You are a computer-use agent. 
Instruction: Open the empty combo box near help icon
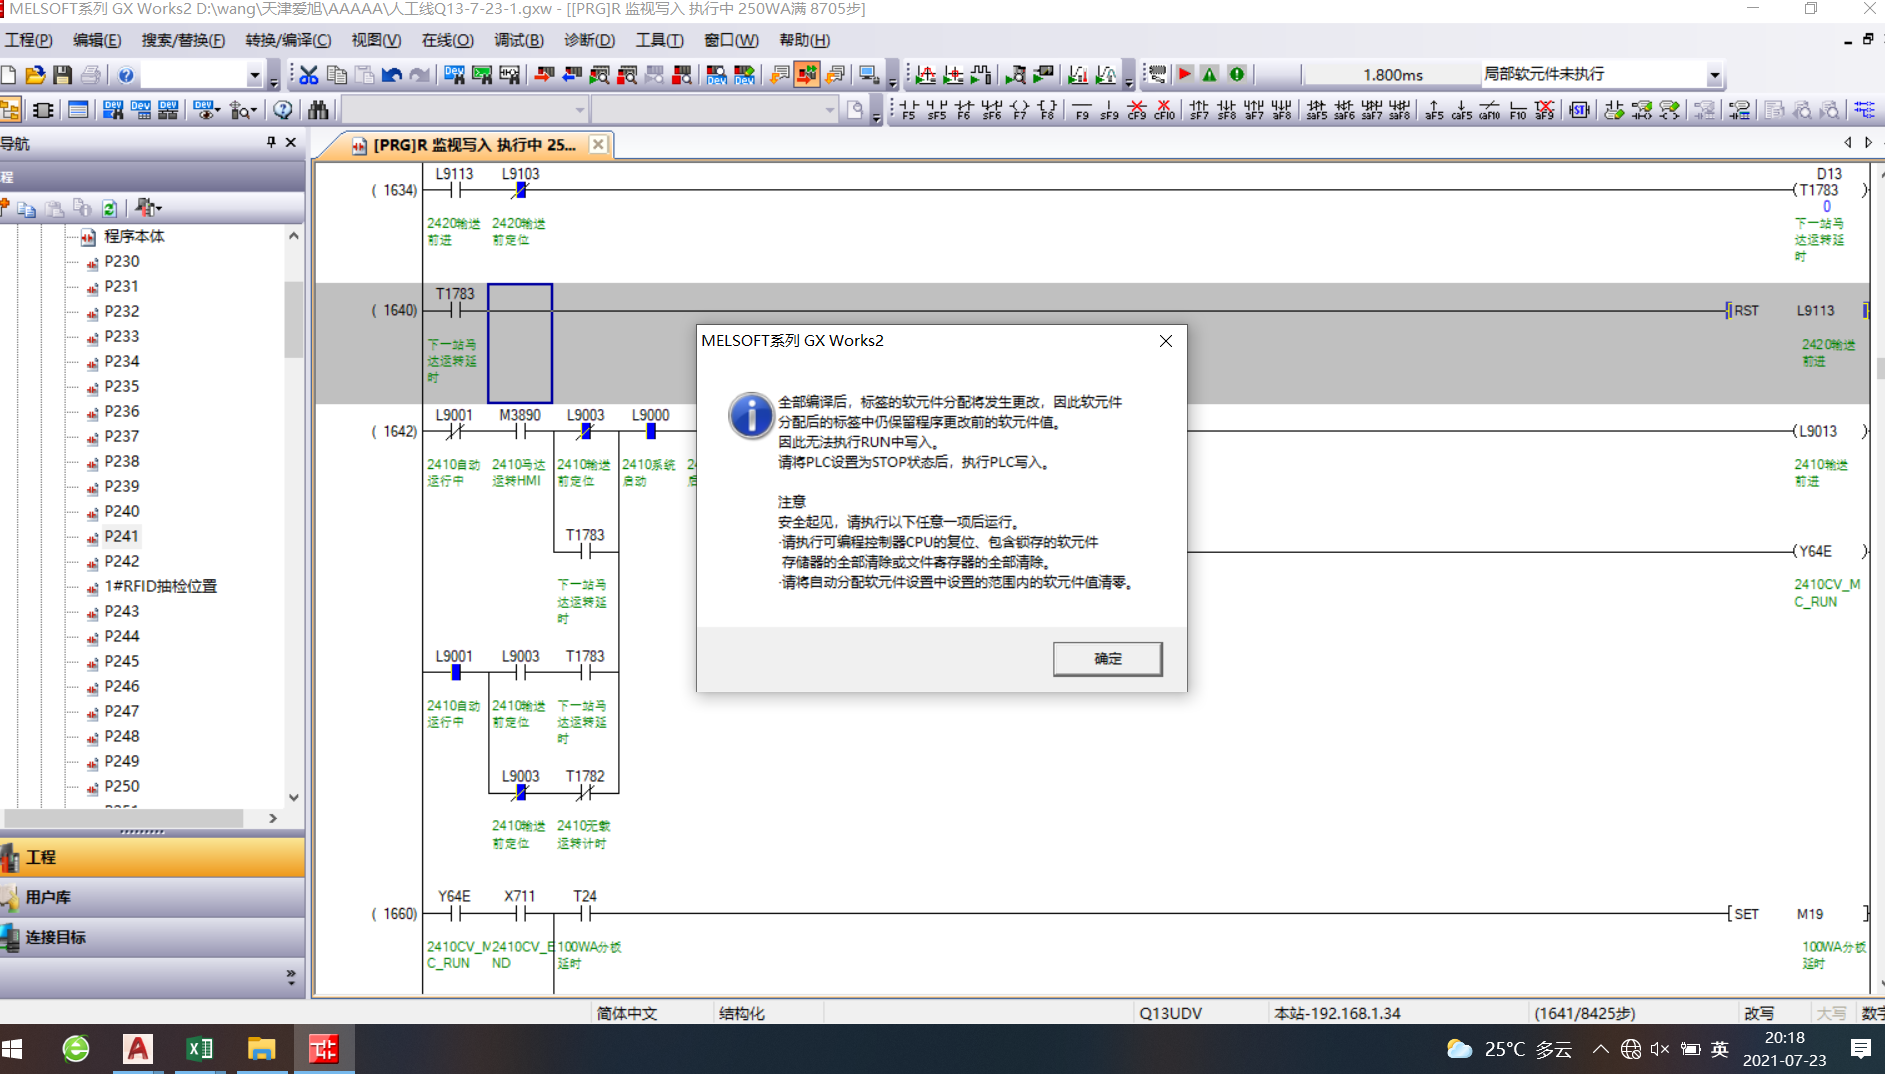click(x=254, y=75)
